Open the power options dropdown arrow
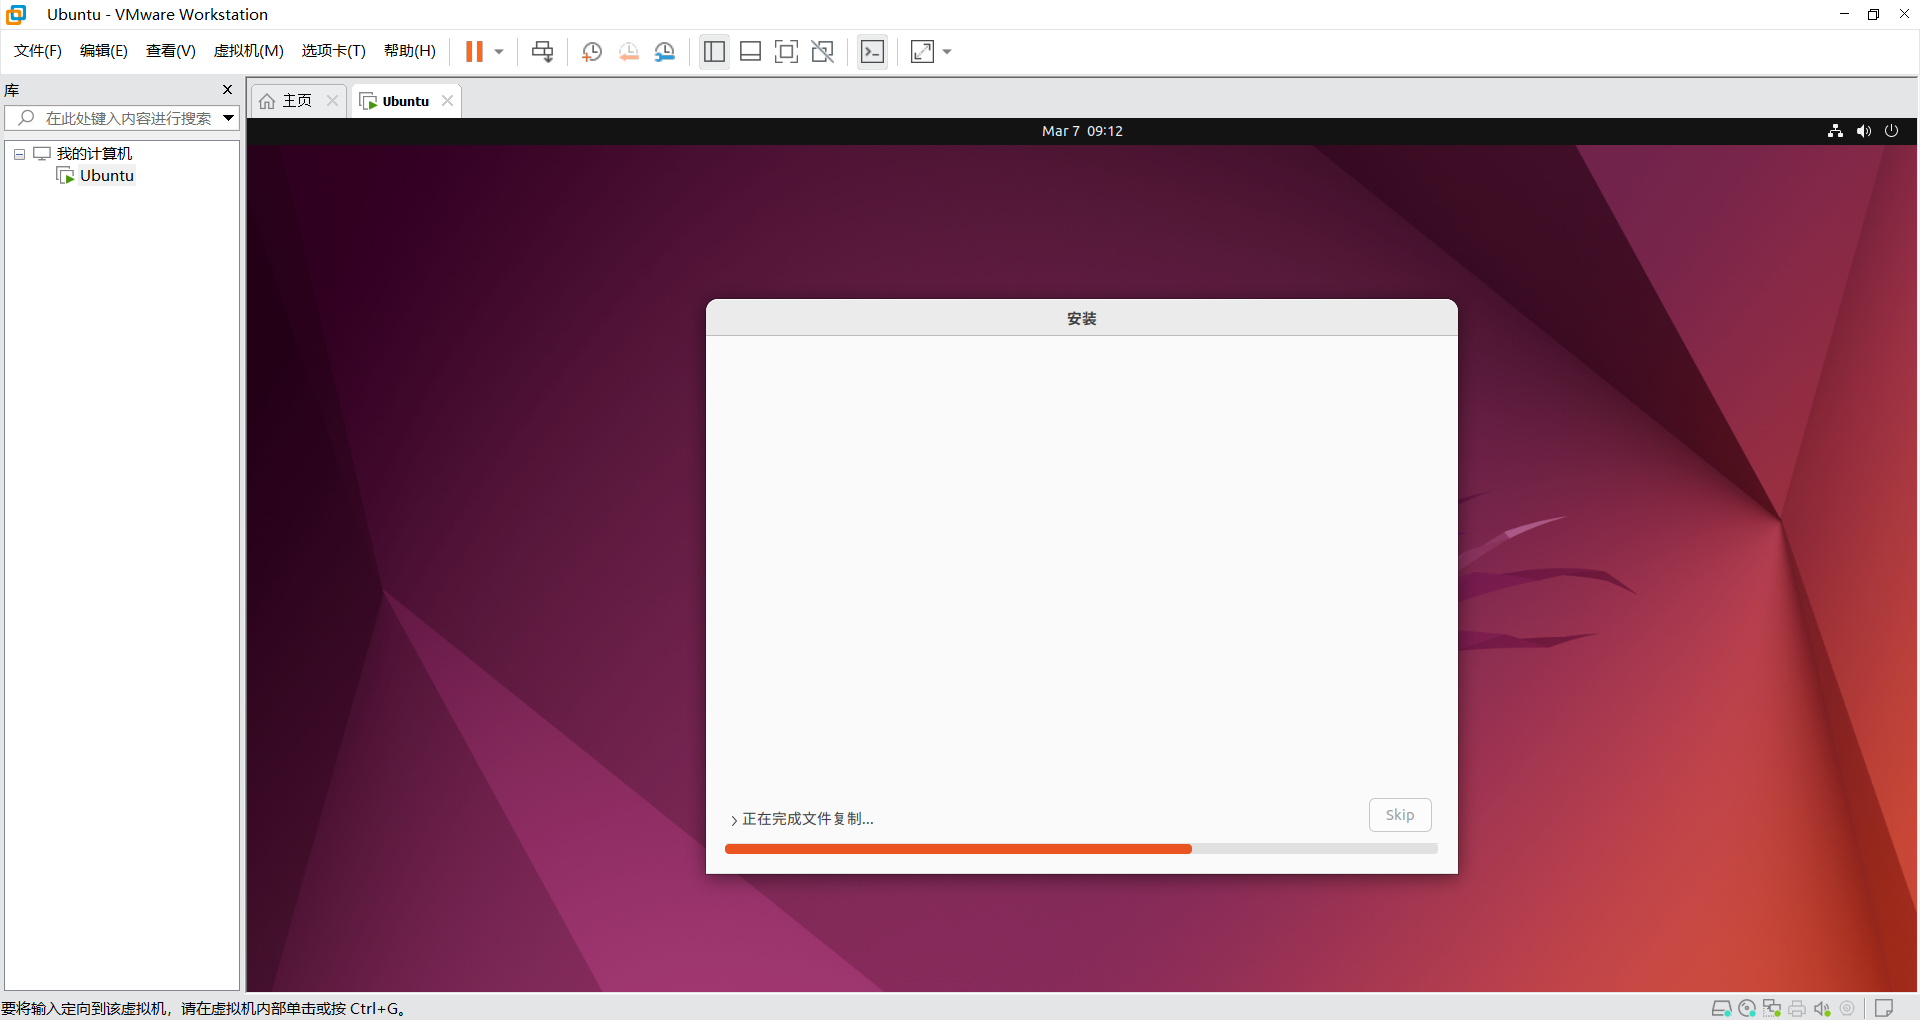This screenshot has height=1020, width=1920. click(x=499, y=52)
